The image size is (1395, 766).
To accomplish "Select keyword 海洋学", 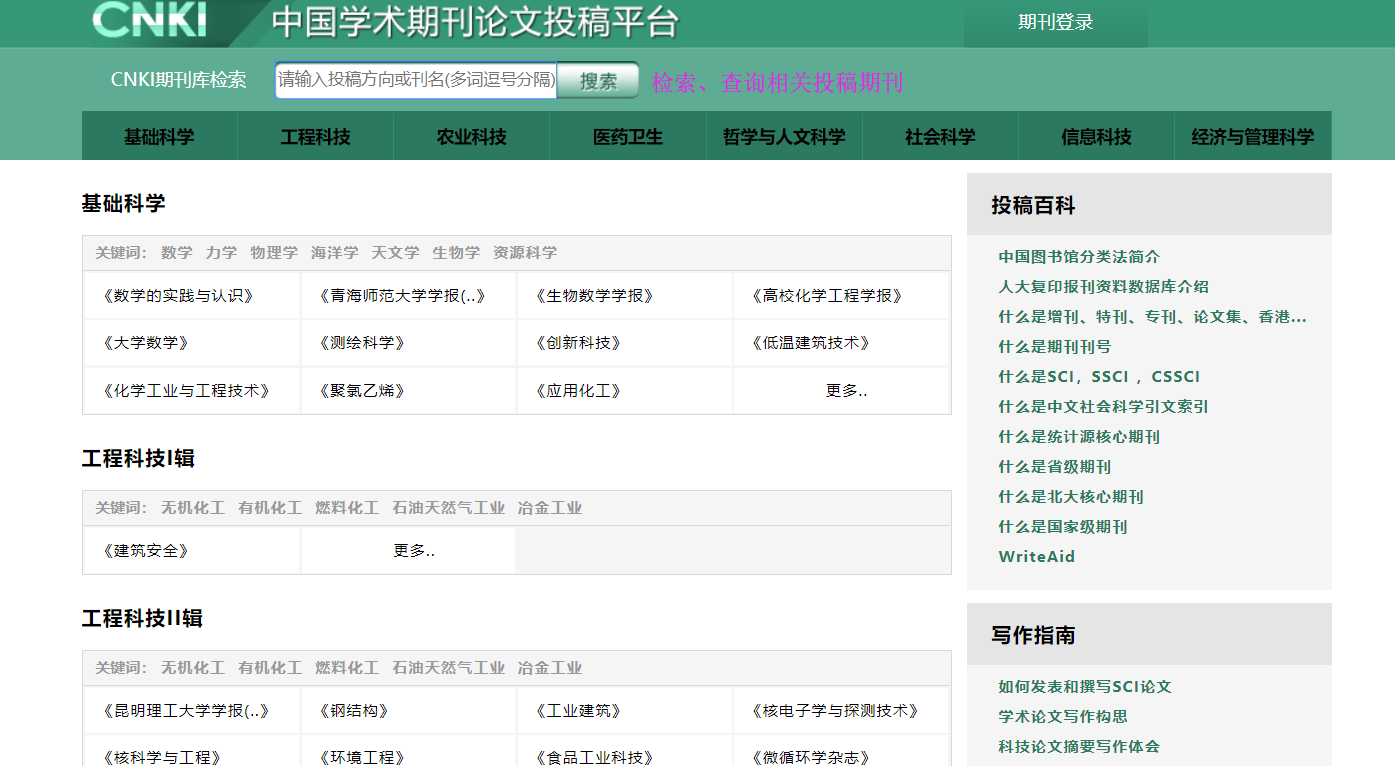I will 334,253.
